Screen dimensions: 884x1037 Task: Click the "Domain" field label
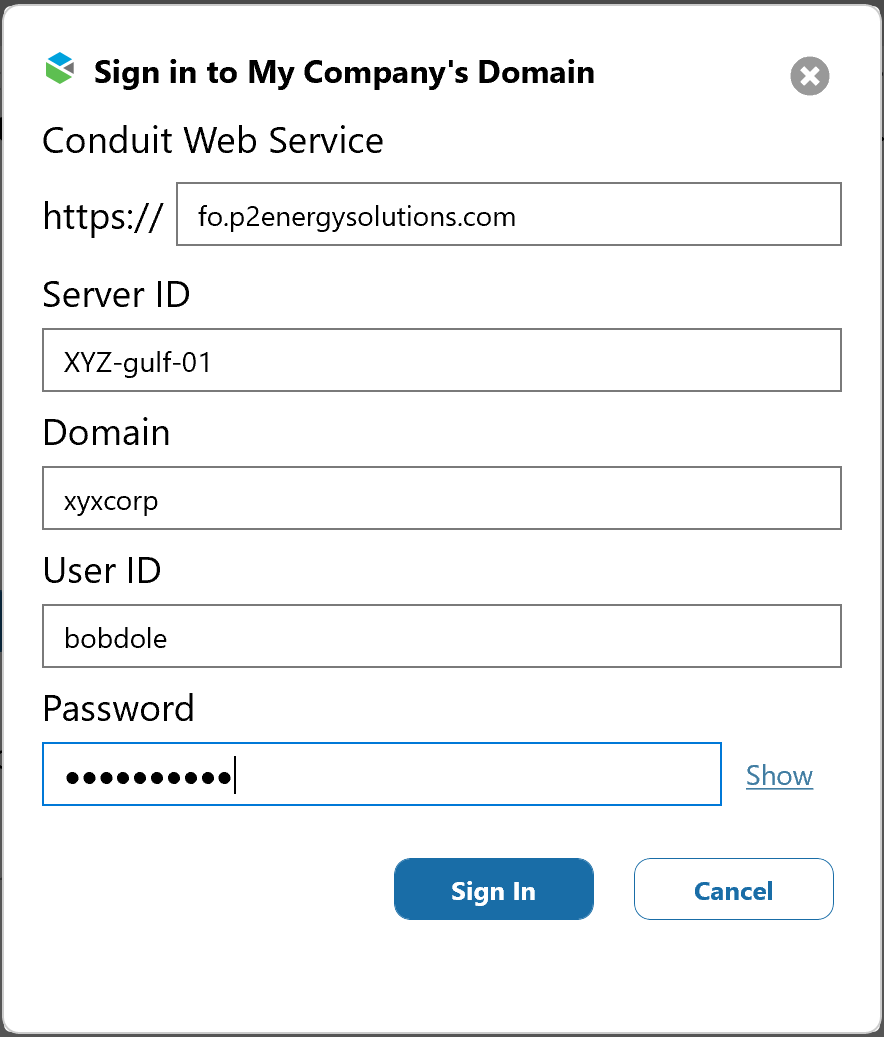coord(106,433)
